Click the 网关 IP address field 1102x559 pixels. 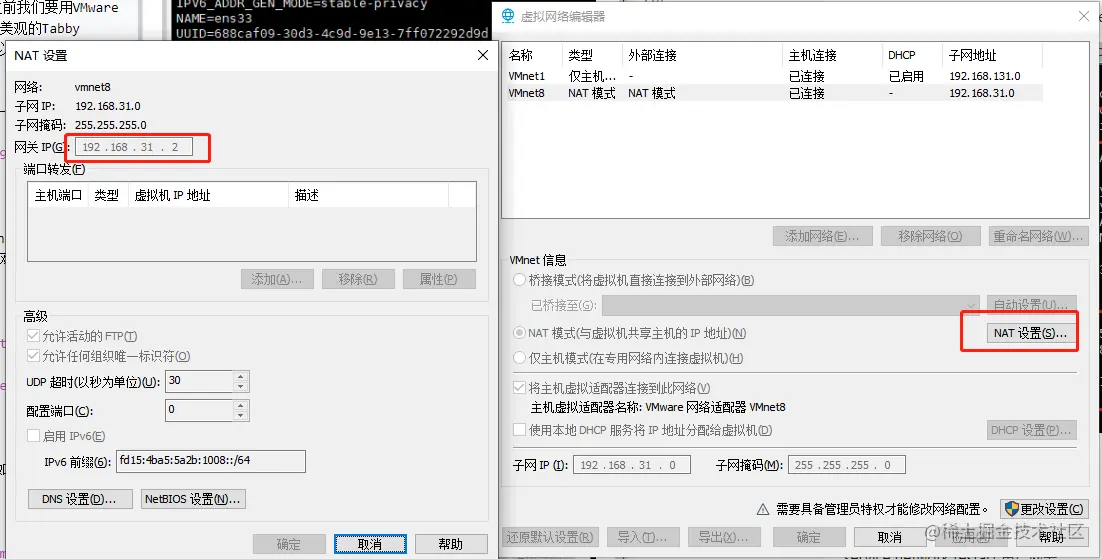132,148
